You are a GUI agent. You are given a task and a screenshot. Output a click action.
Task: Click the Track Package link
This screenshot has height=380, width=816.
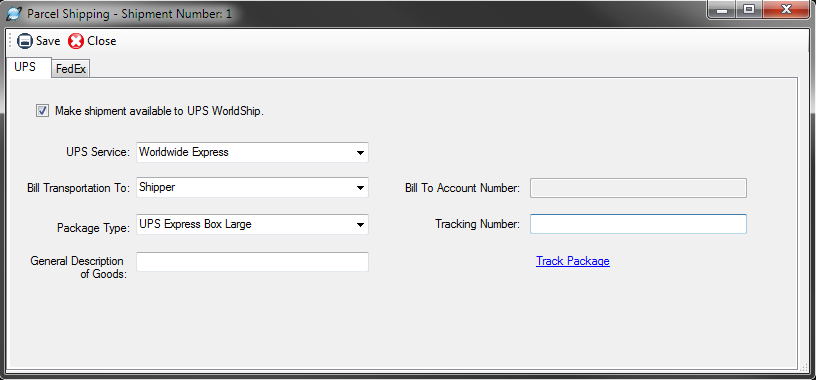(573, 261)
